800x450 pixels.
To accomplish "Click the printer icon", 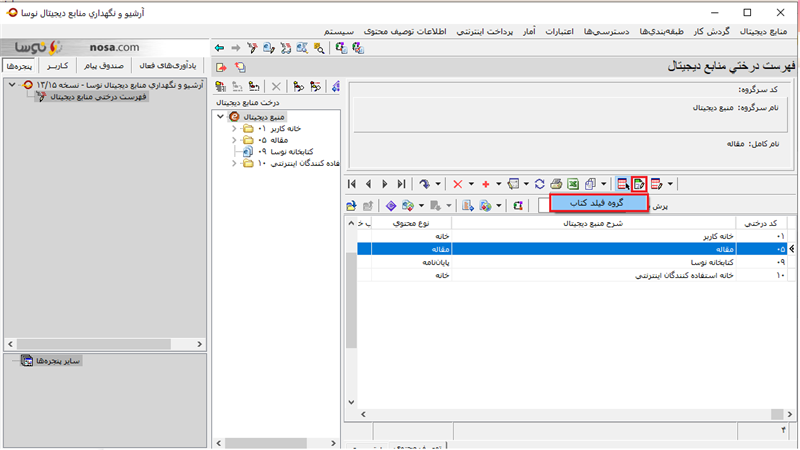I will point(557,184).
